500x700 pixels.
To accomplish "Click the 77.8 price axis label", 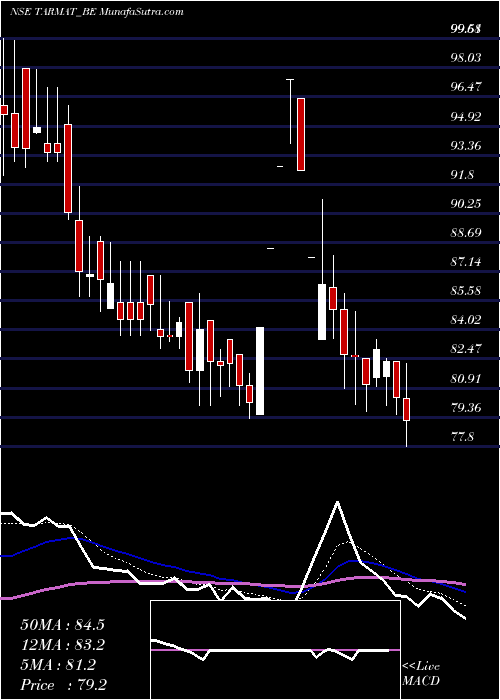I will pos(462,437).
